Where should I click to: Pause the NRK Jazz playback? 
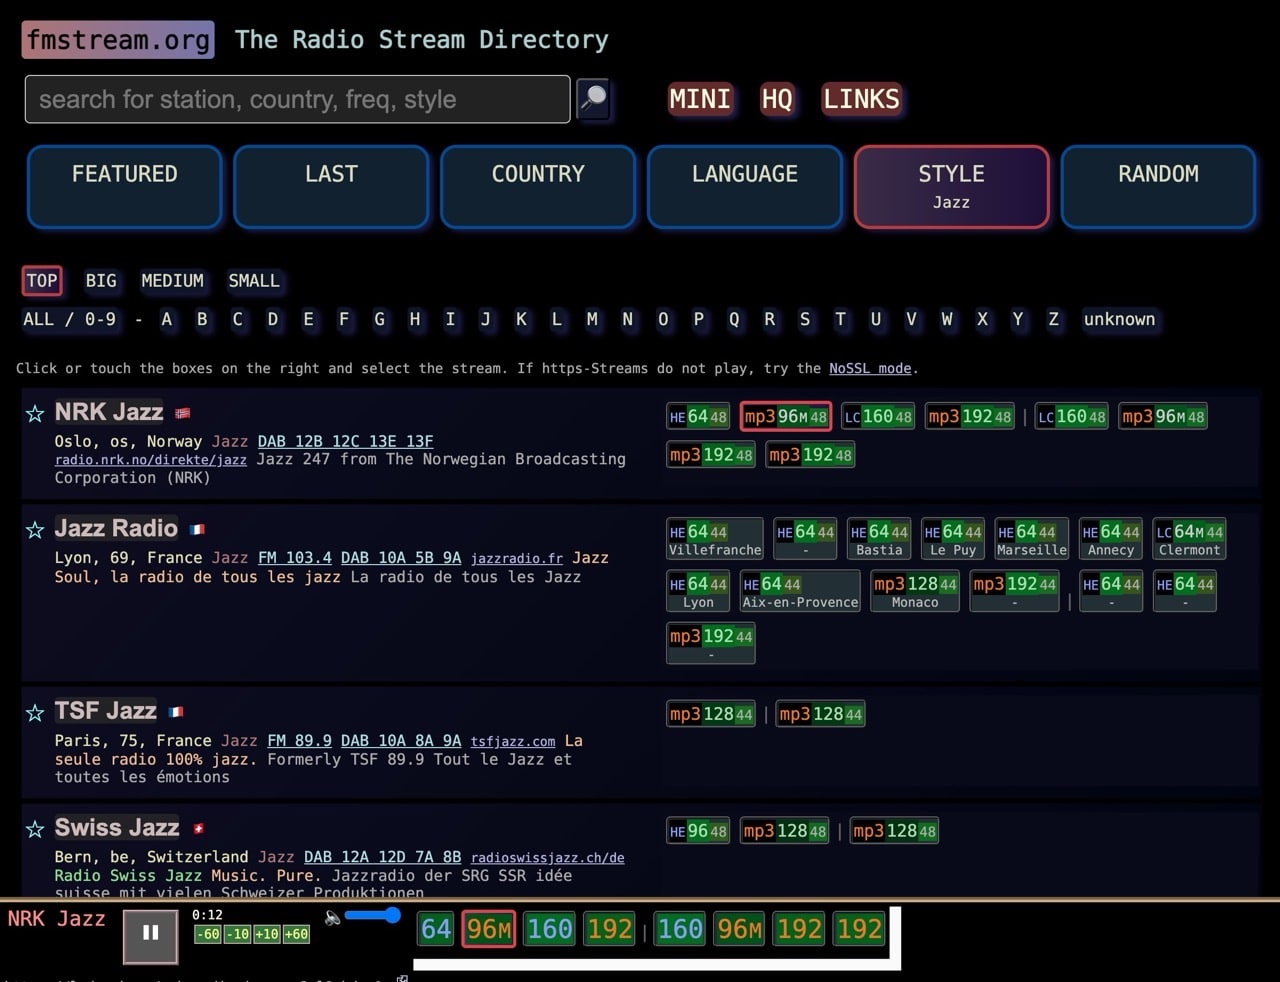coord(151,936)
